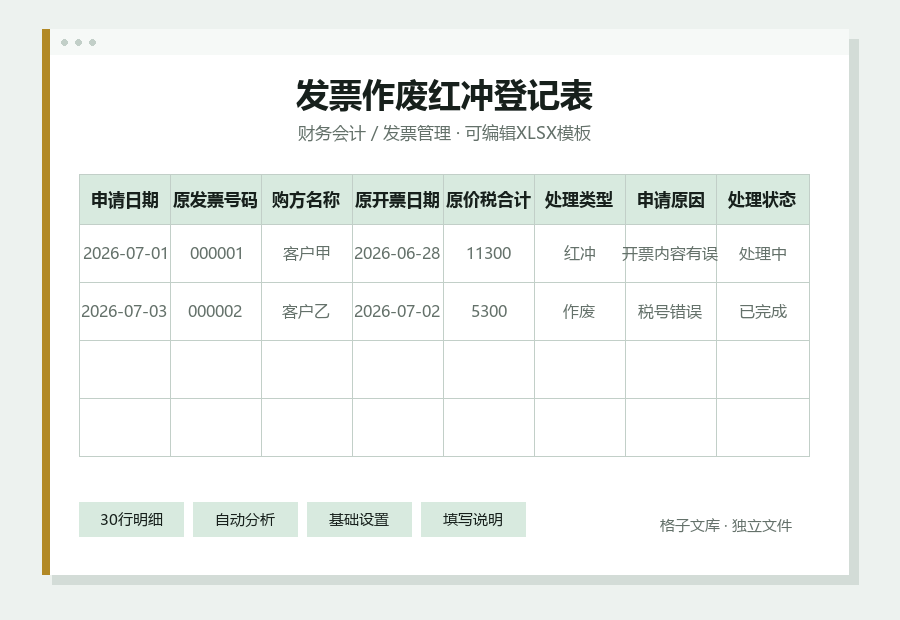The width and height of the screenshot is (900, 620).
Task: Select the 申请原因 column header
Action: (671, 200)
